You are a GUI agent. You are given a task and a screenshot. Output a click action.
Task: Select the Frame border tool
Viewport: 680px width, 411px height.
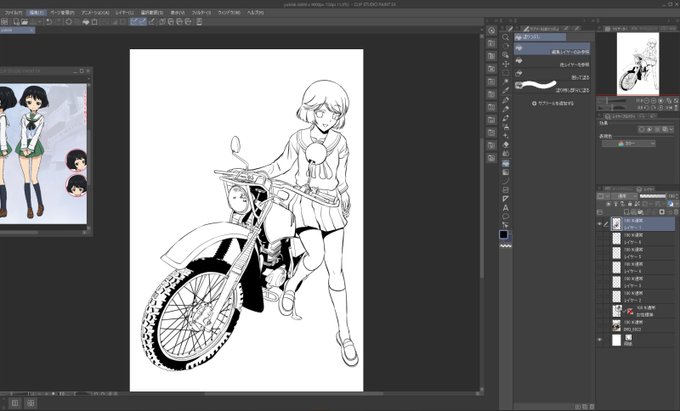(x=505, y=190)
